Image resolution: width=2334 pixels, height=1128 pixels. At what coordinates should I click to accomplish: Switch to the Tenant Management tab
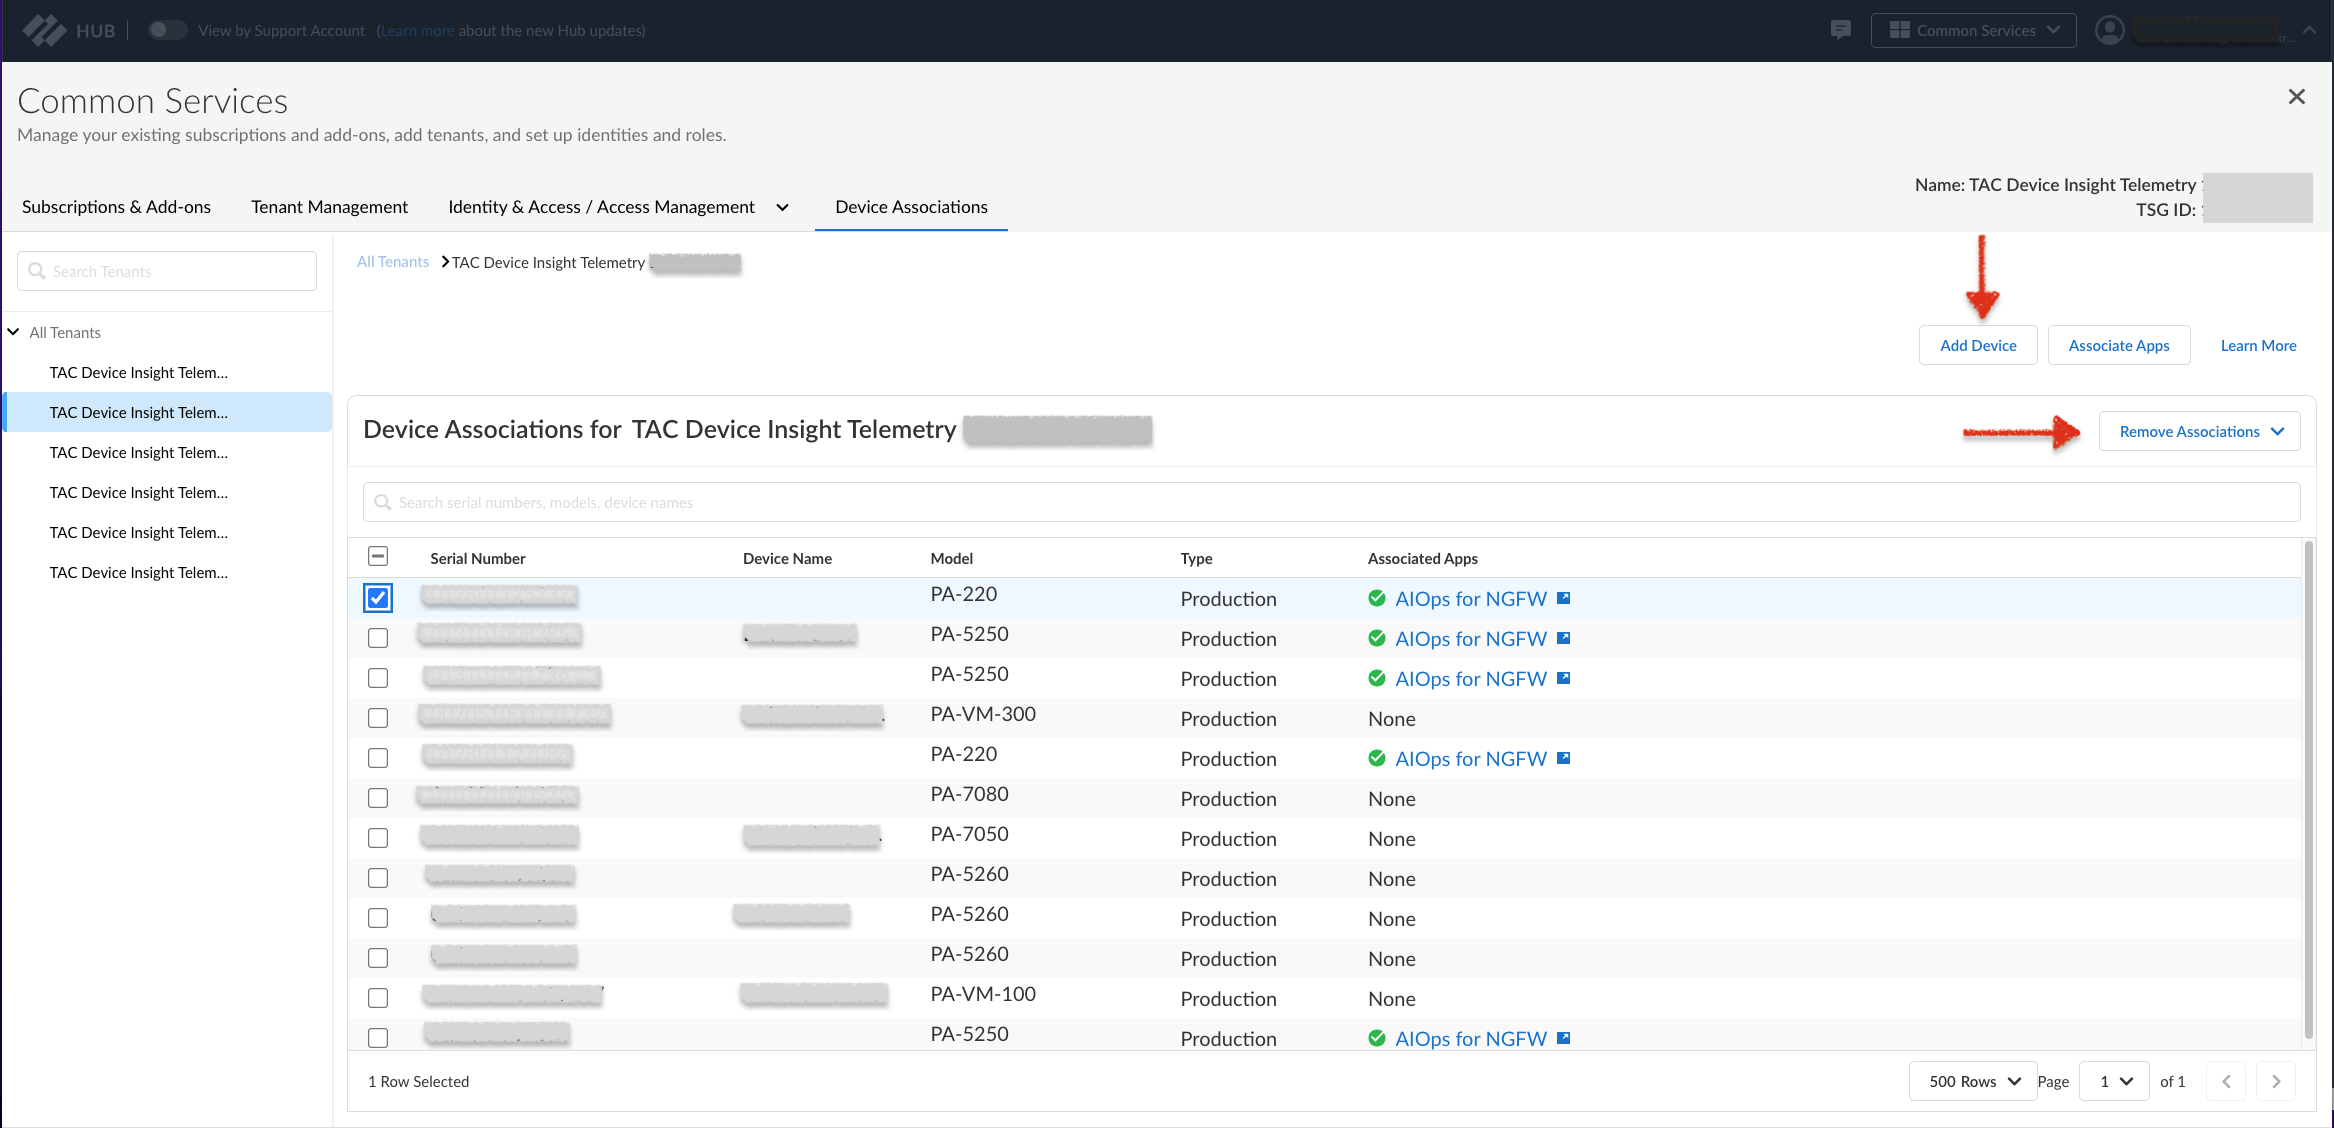click(329, 207)
